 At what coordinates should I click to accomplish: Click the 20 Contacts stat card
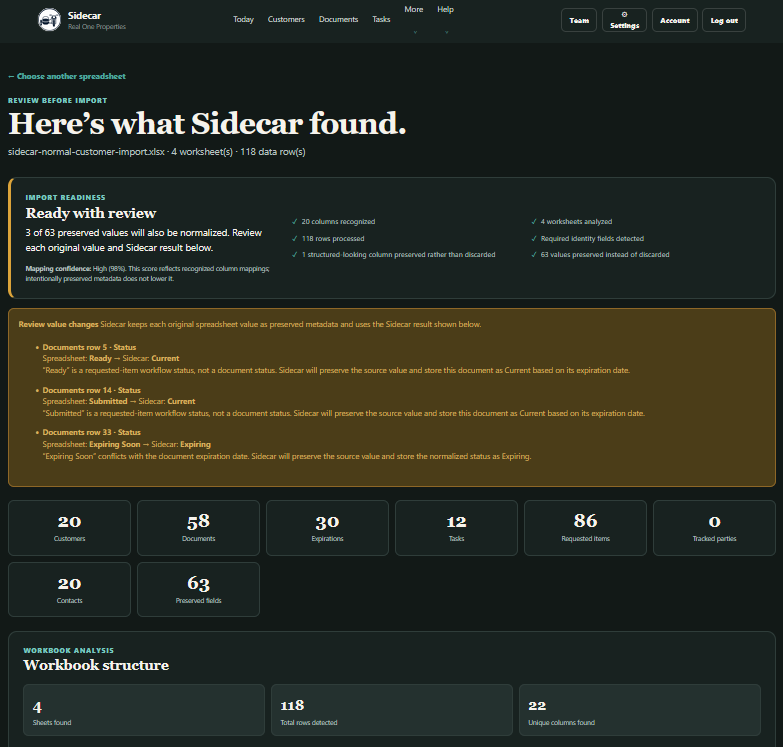coord(69,590)
